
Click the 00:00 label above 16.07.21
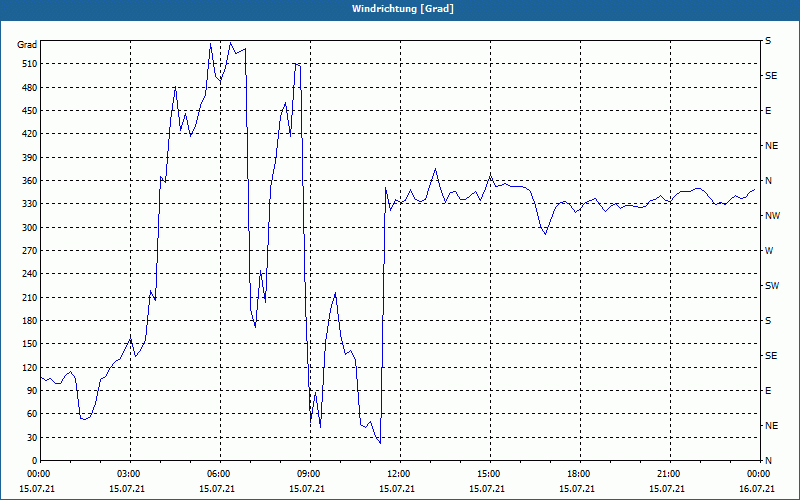(x=760, y=474)
